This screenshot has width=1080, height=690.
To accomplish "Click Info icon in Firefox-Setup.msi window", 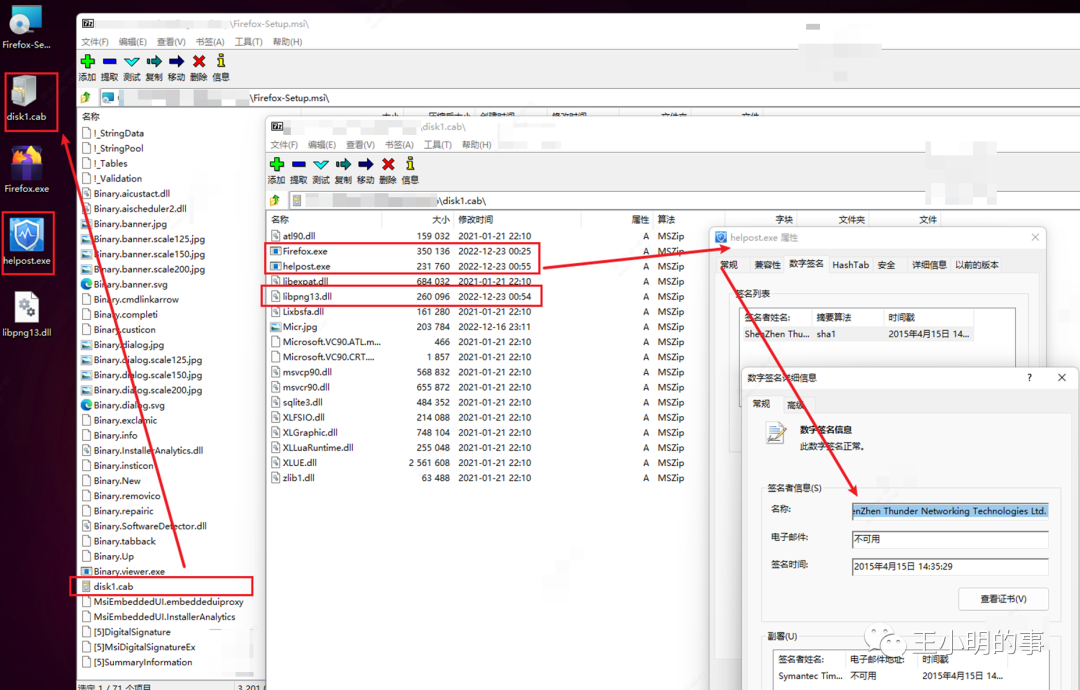I will point(221,61).
